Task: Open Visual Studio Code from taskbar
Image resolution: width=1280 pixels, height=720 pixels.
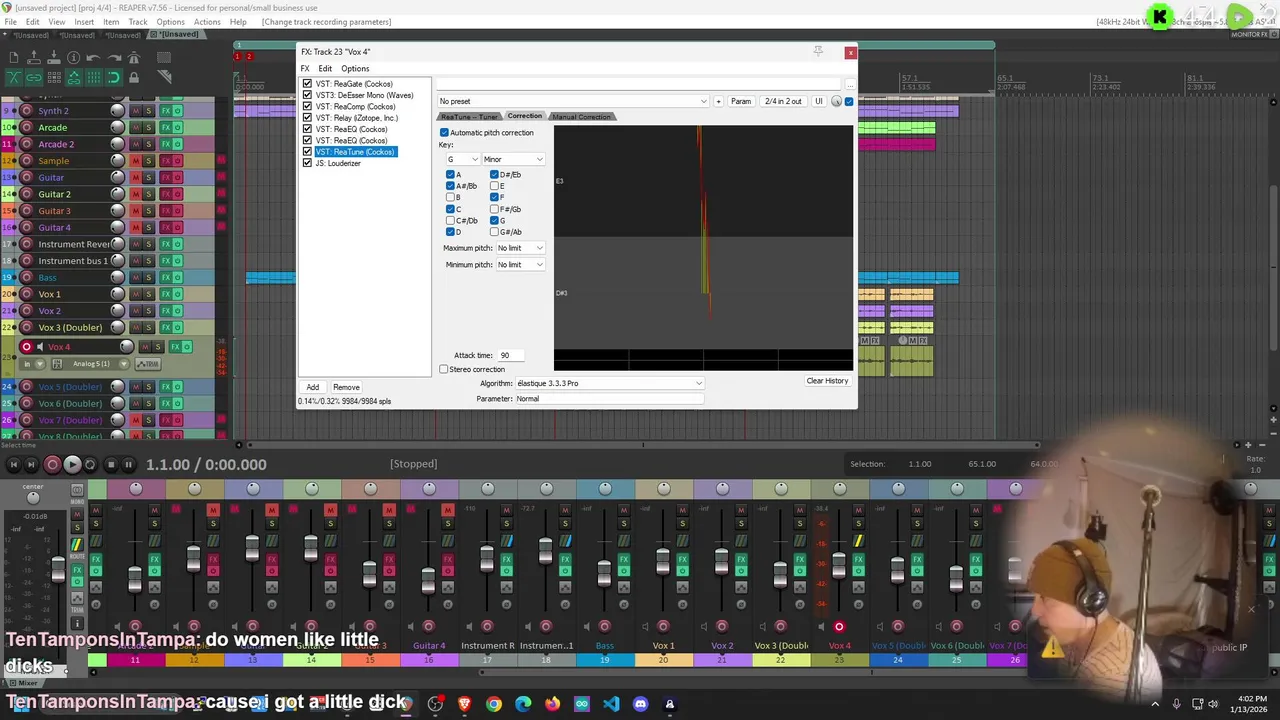Action: pyautogui.click(x=611, y=704)
